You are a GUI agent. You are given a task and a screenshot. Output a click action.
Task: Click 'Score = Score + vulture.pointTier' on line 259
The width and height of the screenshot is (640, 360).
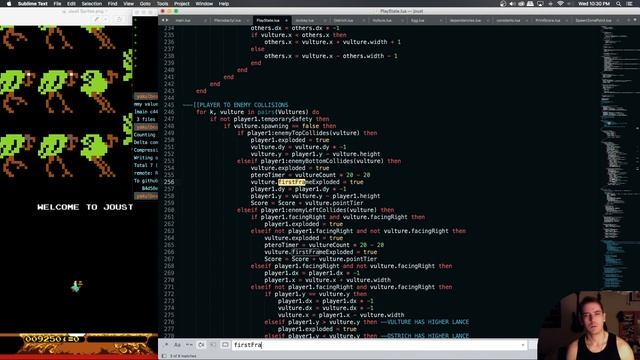point(307,203)
